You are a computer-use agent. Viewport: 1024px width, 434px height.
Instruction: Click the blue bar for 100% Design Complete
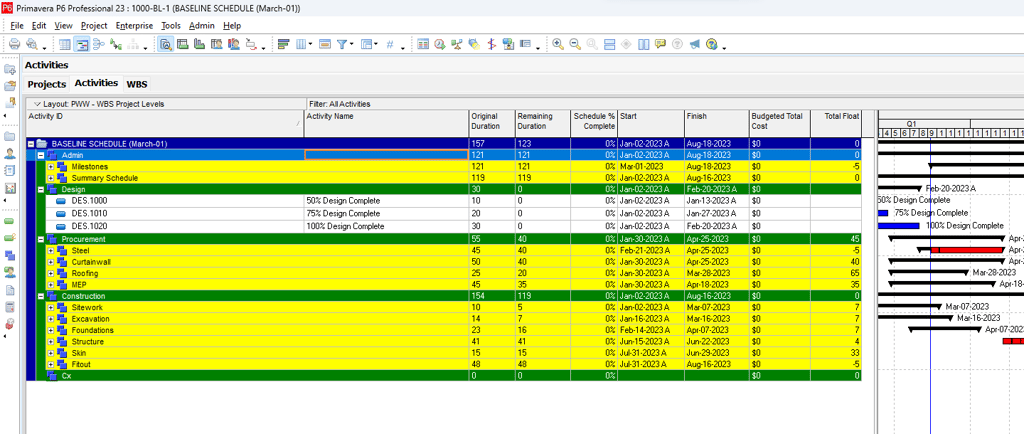click(899, 226)
